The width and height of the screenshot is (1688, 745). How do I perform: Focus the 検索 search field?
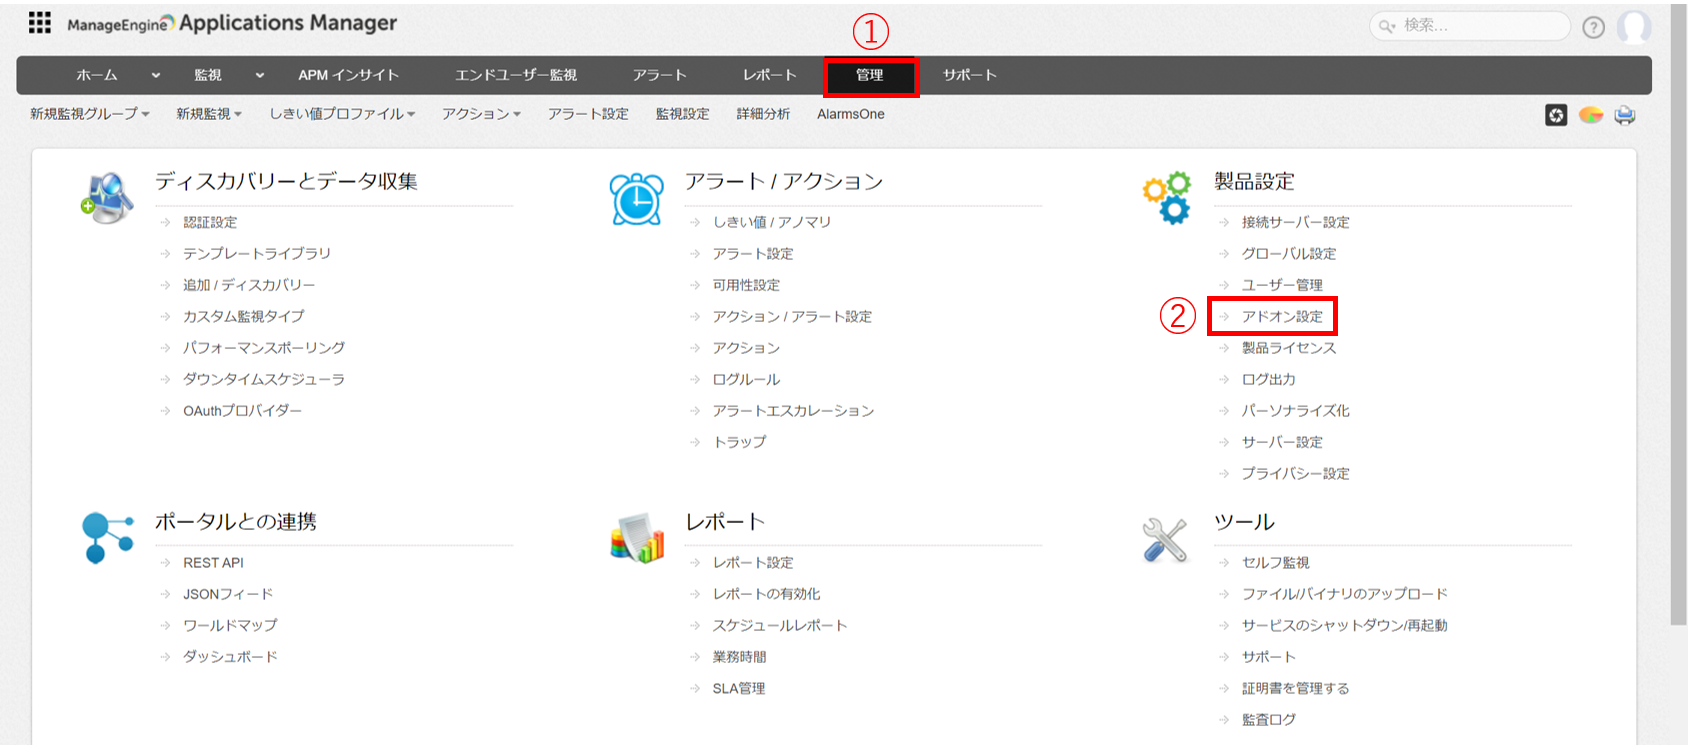coord(1470,26)
